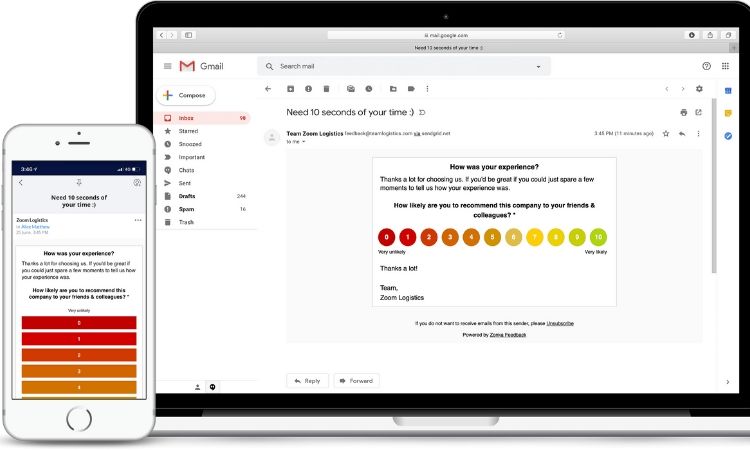Image resolution: width=750 pixels, height=450 pixels.
Task: Report email as spam
Action: tap(309, 89)
